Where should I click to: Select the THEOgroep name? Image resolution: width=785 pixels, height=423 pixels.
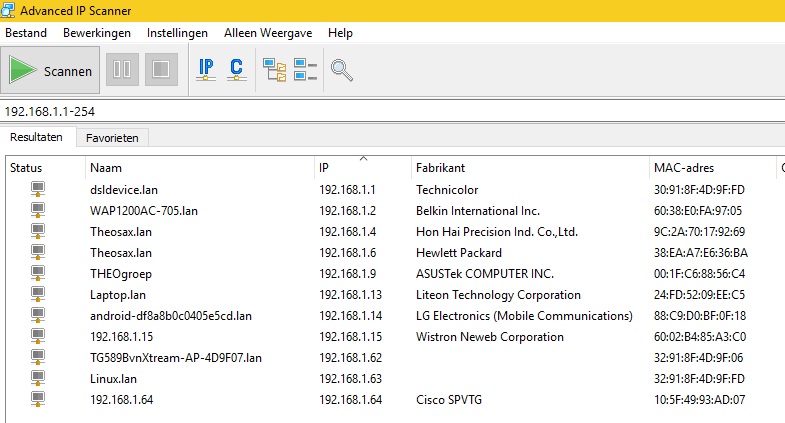tap(121, 274)
